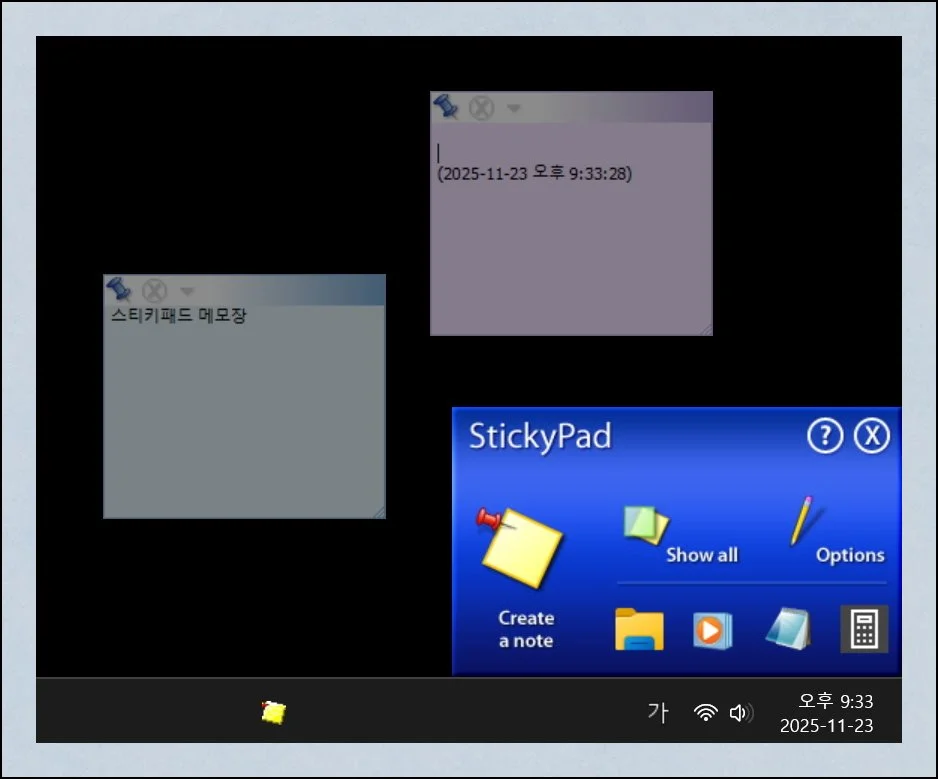Viewport: 938px width, 779px height.
Task: Click the StickyPad help question mark
Action: click(x=825, y=437)
